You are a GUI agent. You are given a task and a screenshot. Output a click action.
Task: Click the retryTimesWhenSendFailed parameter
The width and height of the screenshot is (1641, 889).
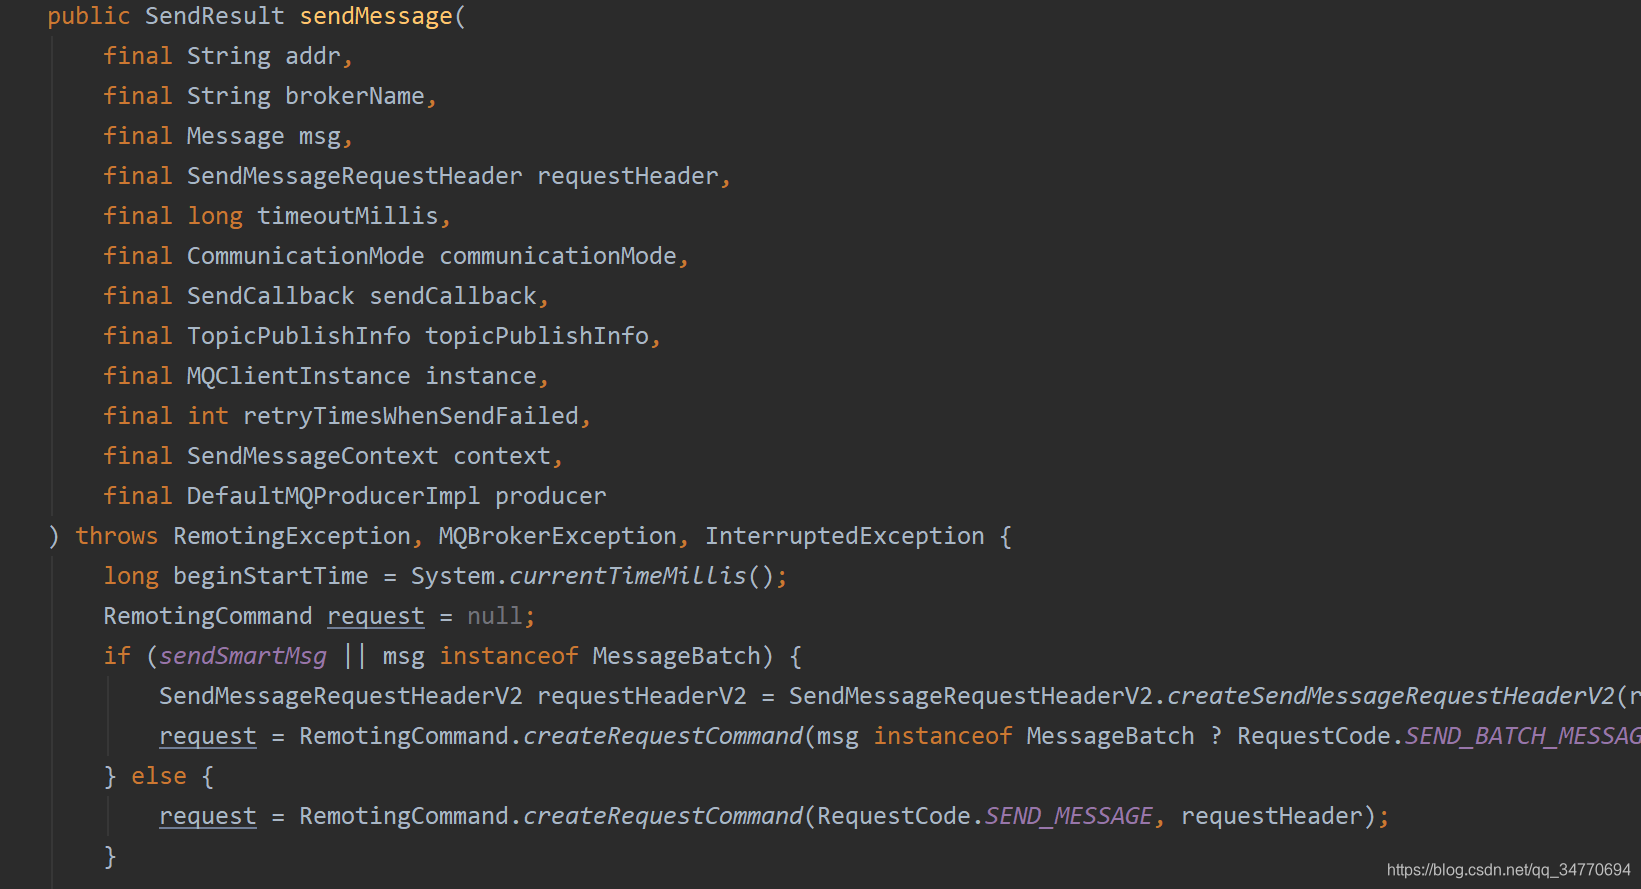[x=411, y=417]
